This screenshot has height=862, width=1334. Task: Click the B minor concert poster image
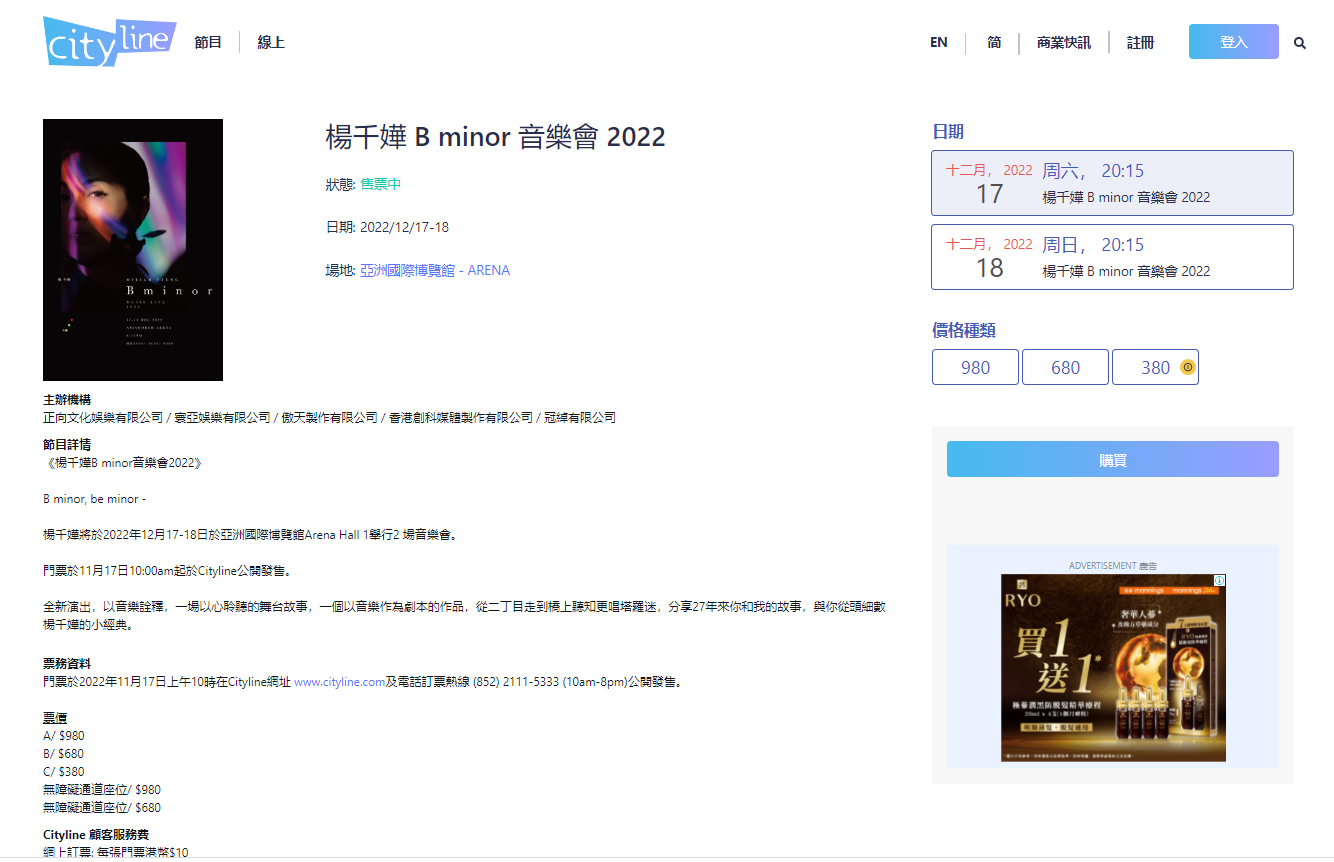point(133,250)
